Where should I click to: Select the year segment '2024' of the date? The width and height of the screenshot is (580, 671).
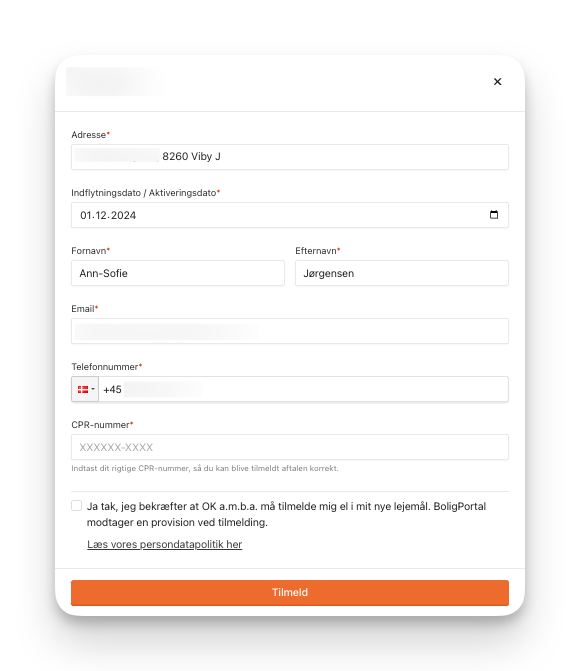click(x=123, y=215)
